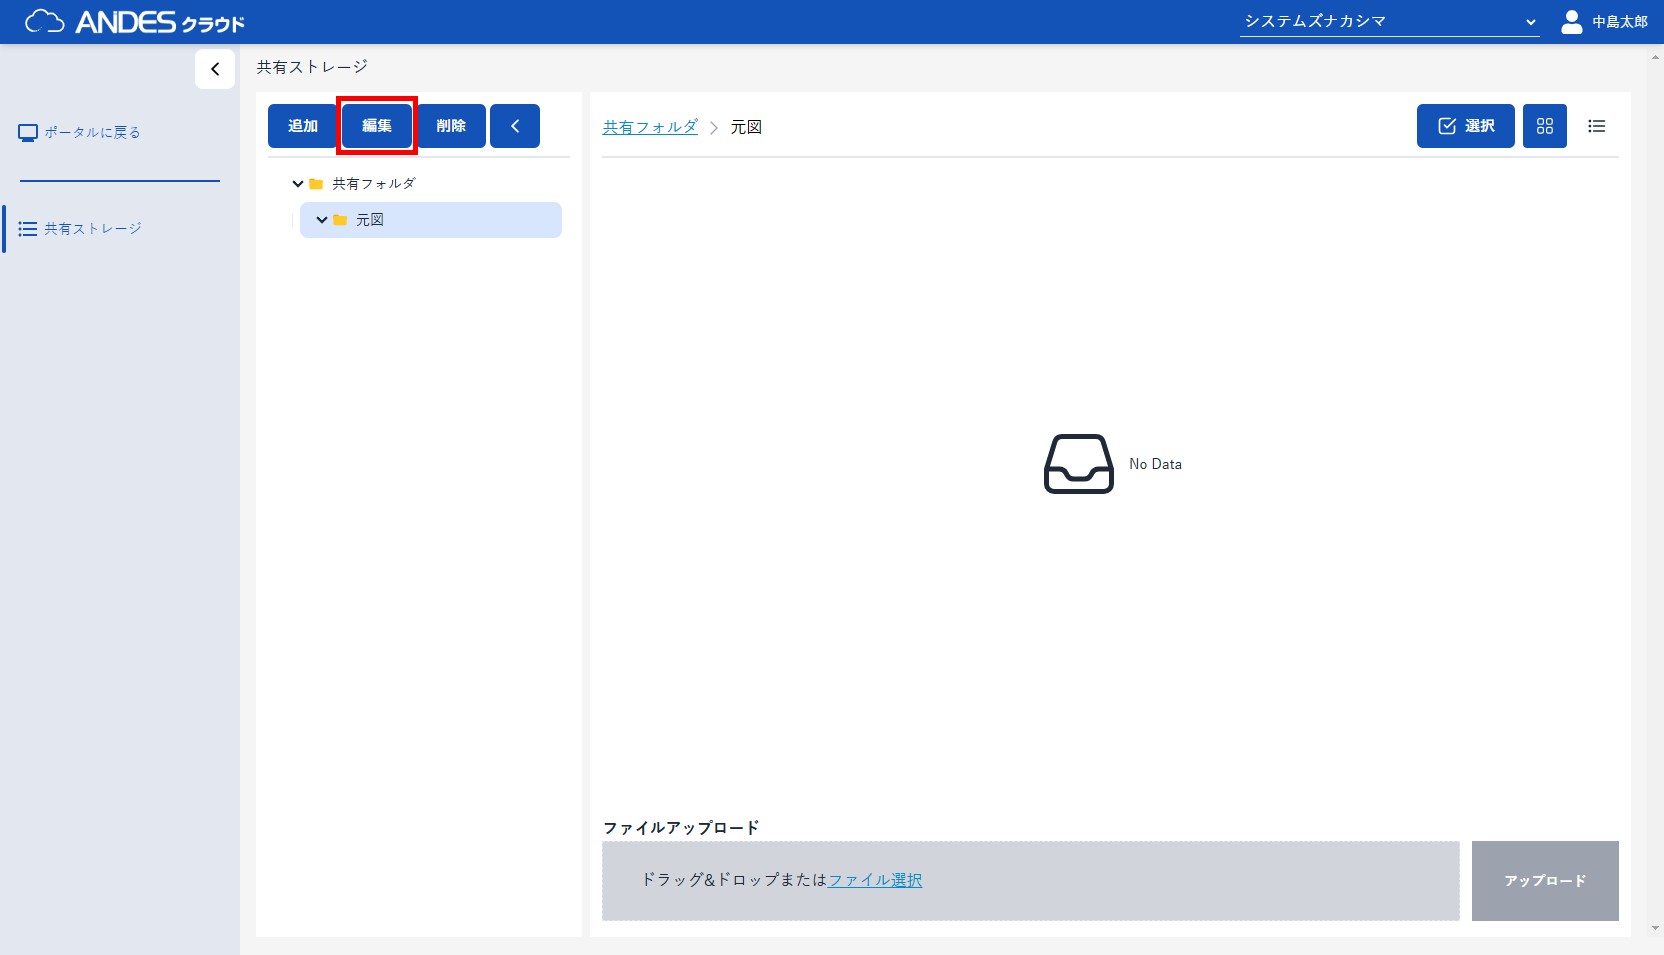The width and height of the screenshot is (1664, 955).
Task: Collapse the 元図 tree node chevron
Action: click(x=321, y=220)
